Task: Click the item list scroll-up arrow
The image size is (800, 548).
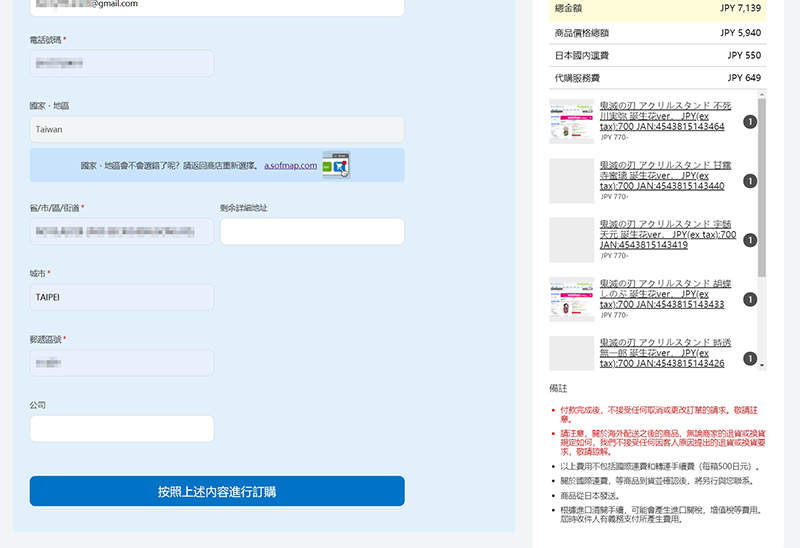Action: pyautogui.click(x=762, y=94)
